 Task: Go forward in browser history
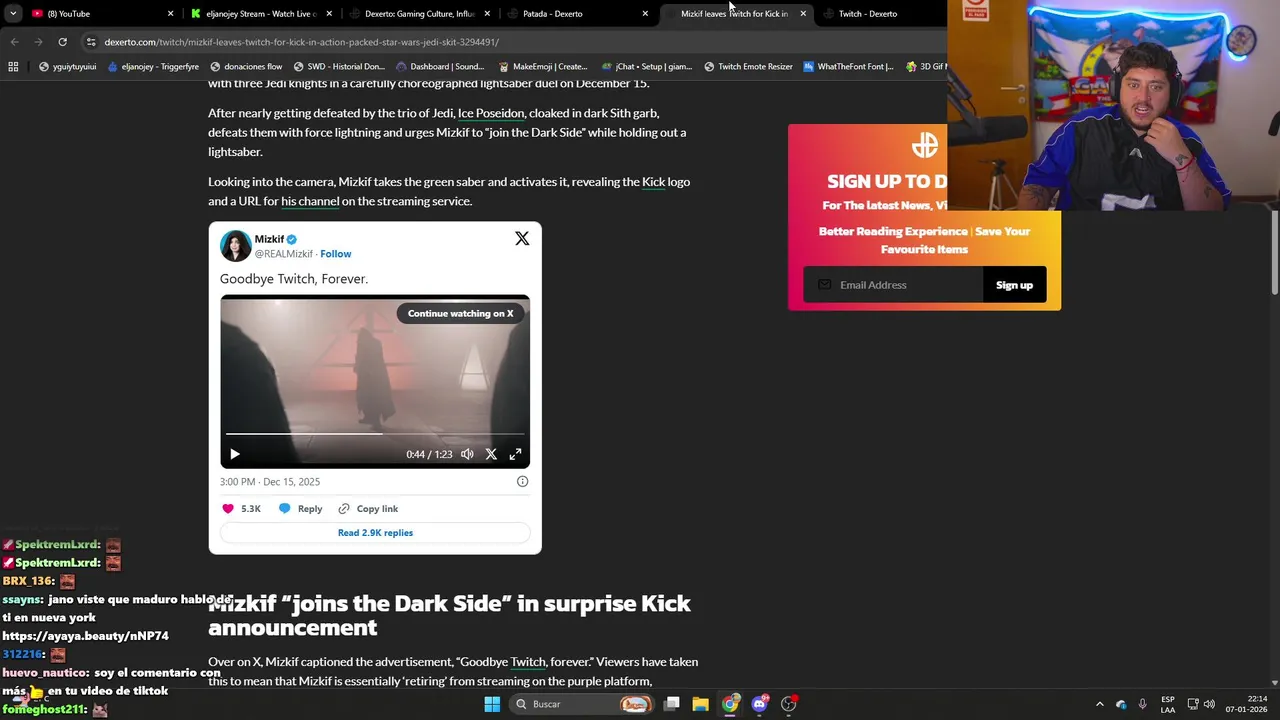tap(38, 42)
